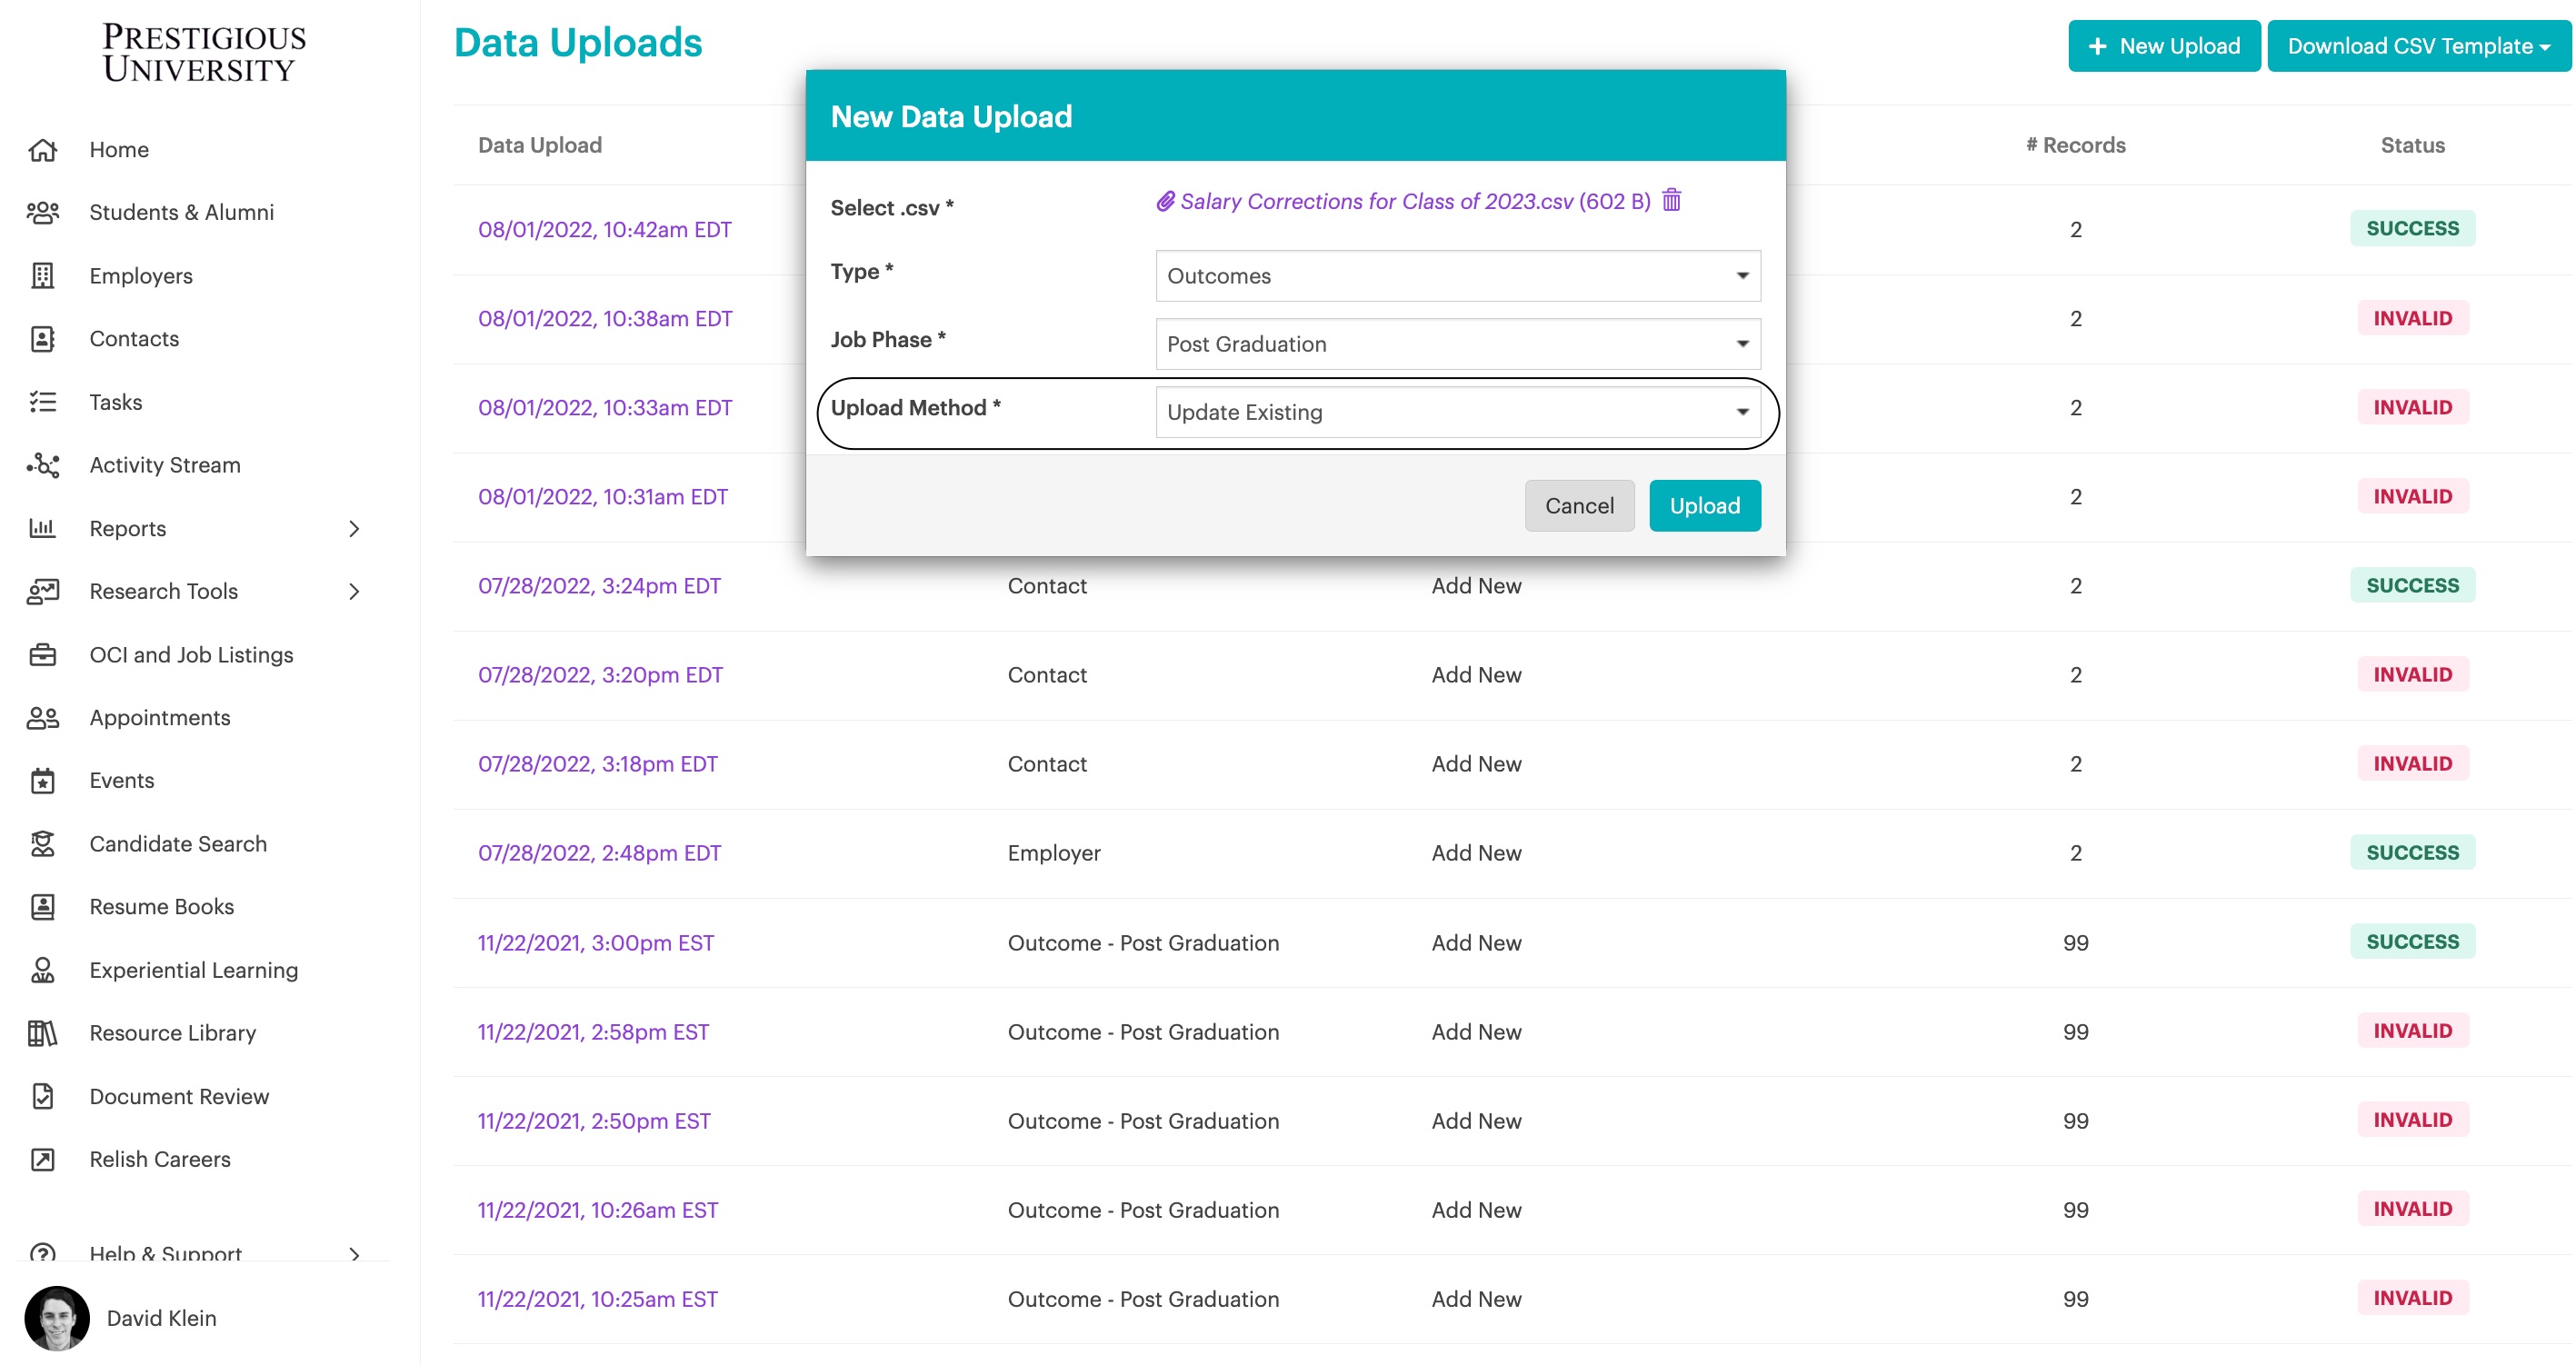This screenshot has height=1365, width=2576.
Task: Click David Klein user name
Action: tap(161, 1318)
